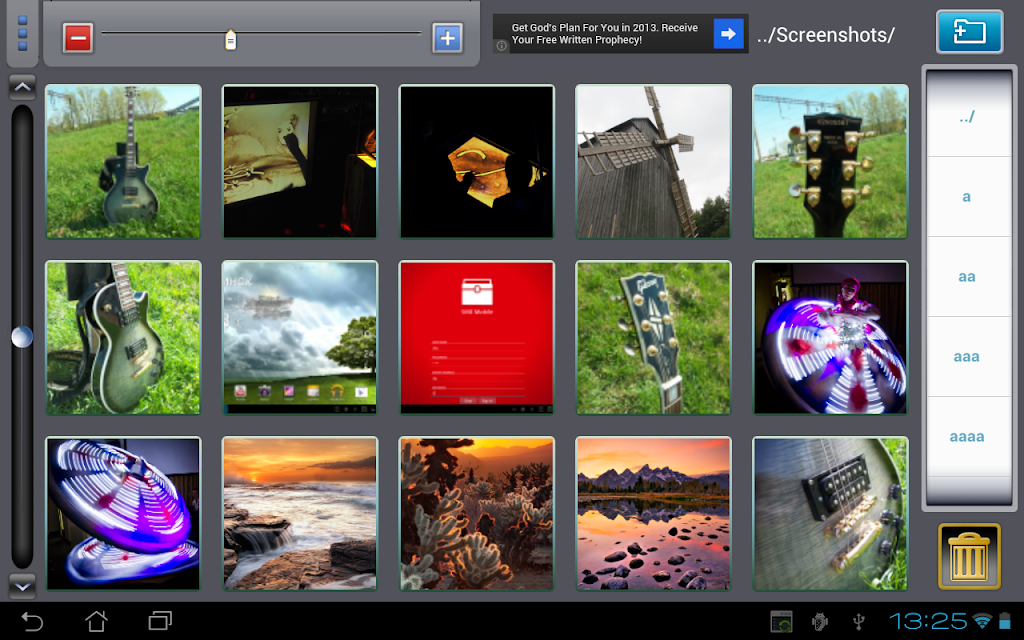Open the three-square menu icon

(23, 33)
